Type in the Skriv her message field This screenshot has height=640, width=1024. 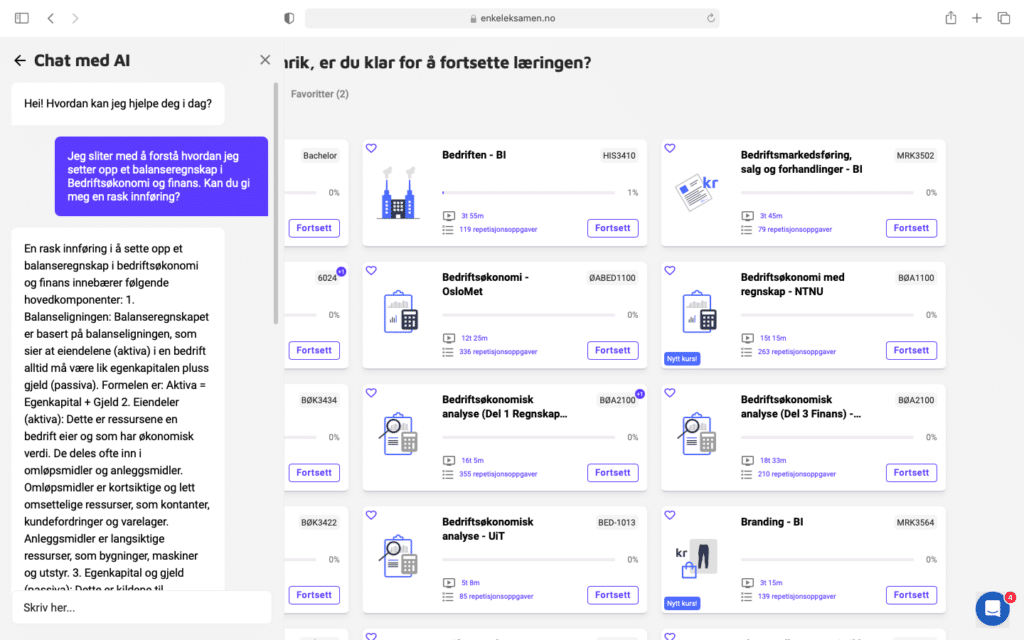point(140,607)
